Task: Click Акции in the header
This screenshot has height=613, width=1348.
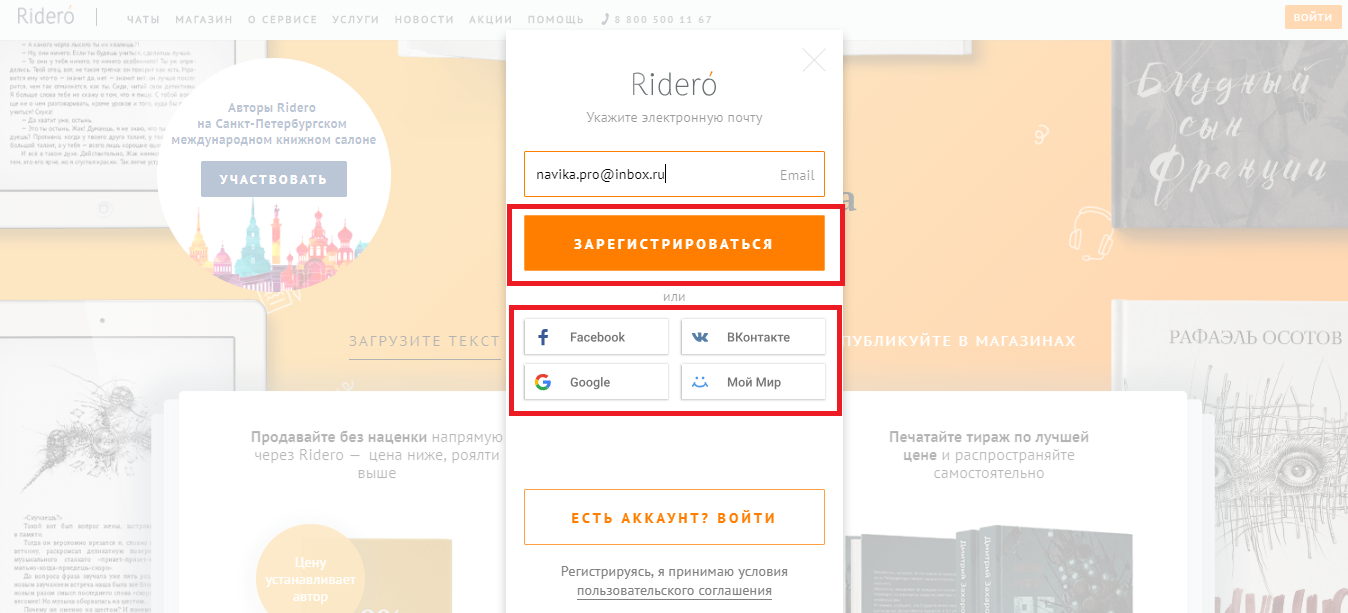Action: (x=490, y=20)
